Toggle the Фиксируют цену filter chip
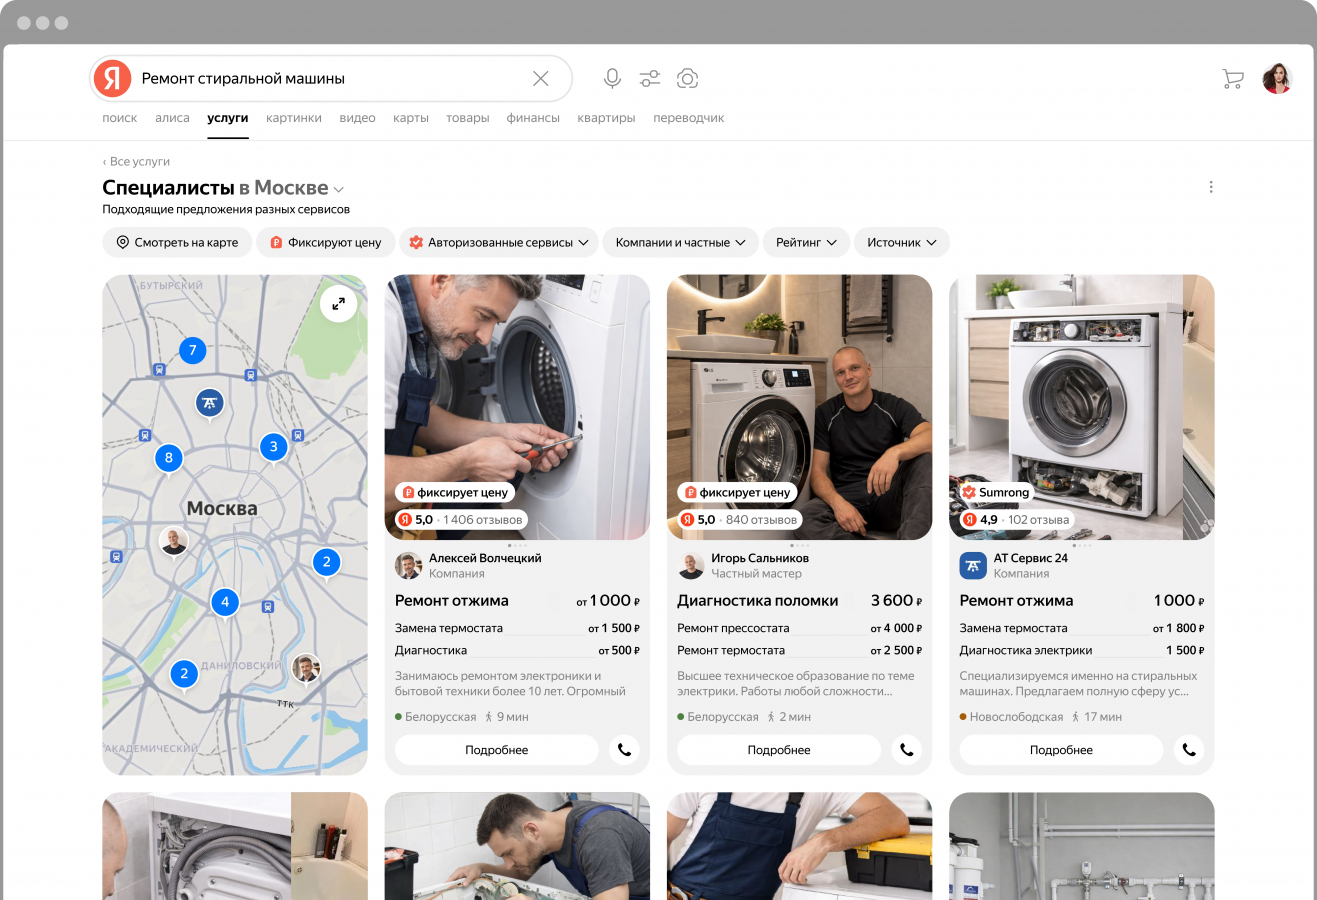 (x=326, y=242)
